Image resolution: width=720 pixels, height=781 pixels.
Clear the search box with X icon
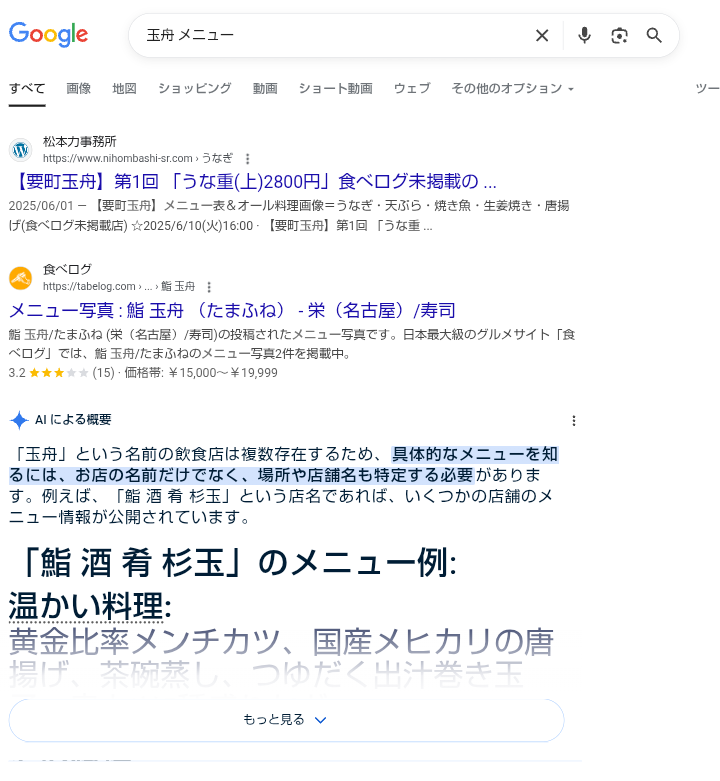tap(542, 35)
